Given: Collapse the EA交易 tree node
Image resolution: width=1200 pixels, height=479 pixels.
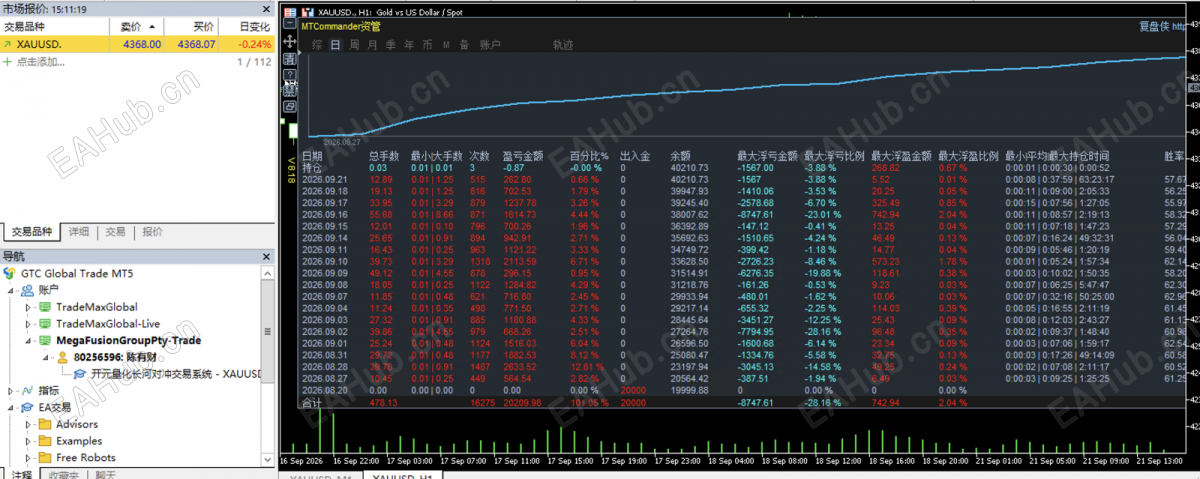Looking at the screenshot, I should (12, 408).
